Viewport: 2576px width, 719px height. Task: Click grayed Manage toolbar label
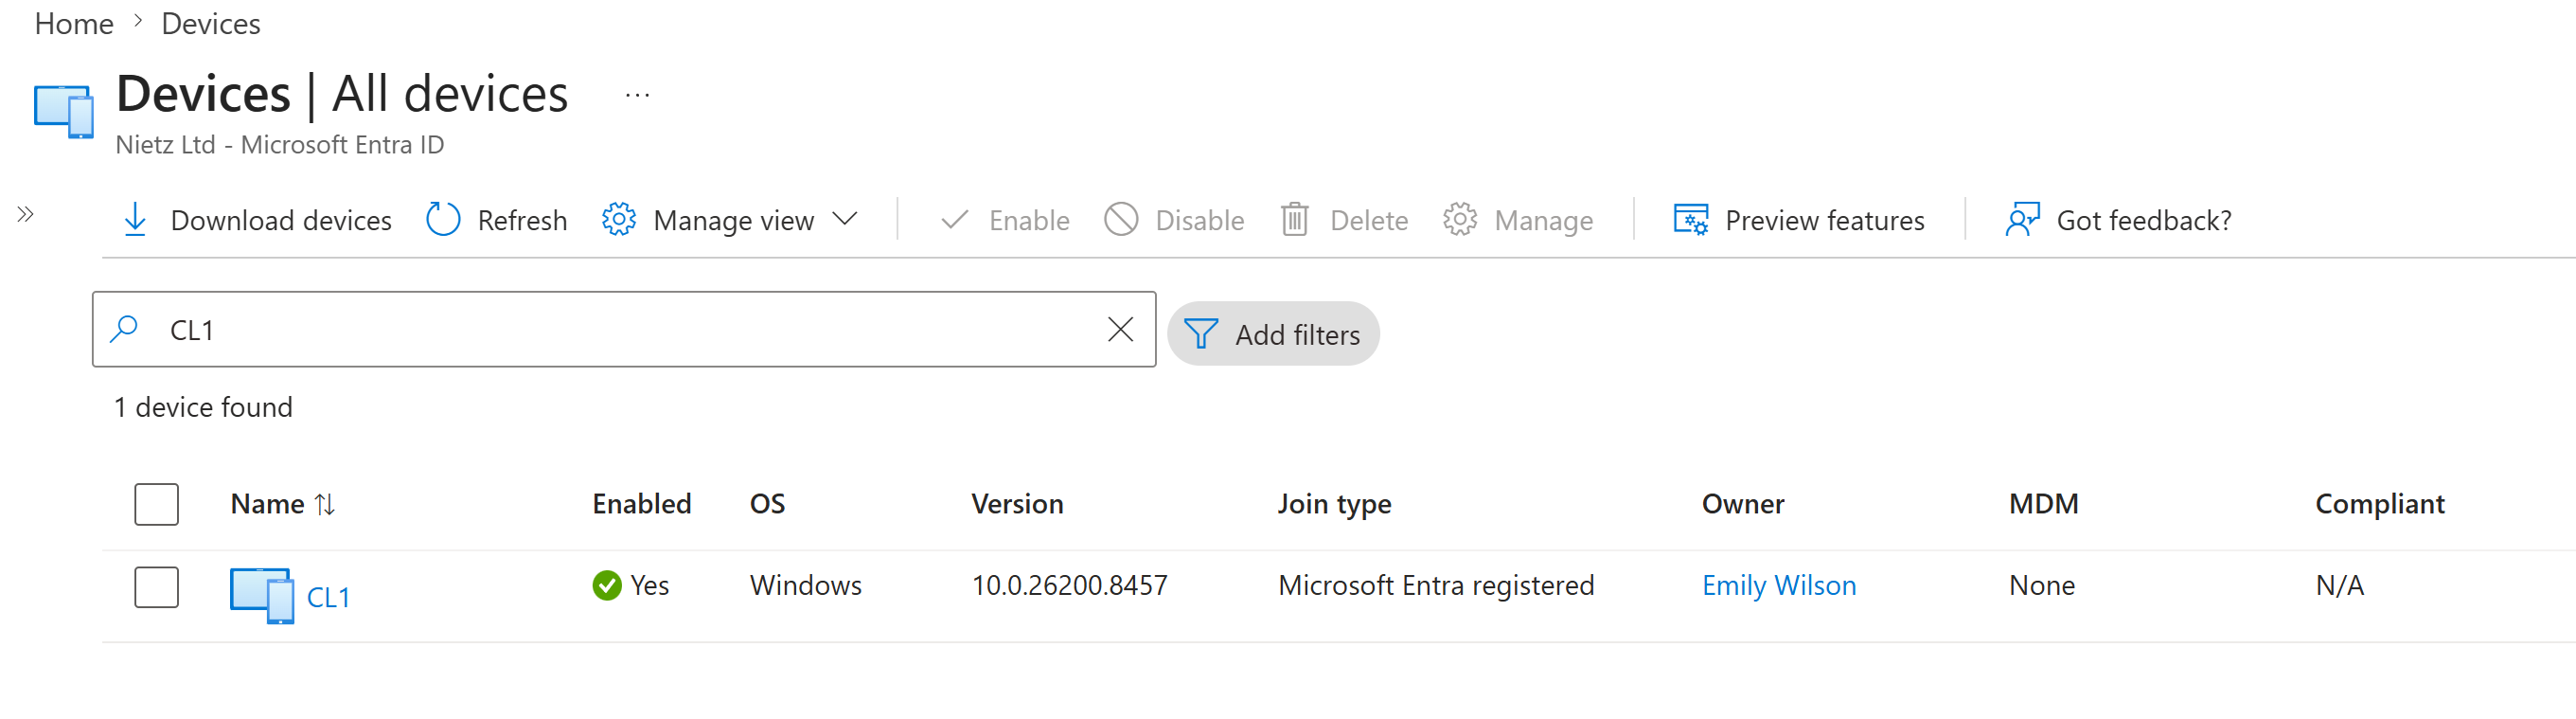coord(1543,220)
